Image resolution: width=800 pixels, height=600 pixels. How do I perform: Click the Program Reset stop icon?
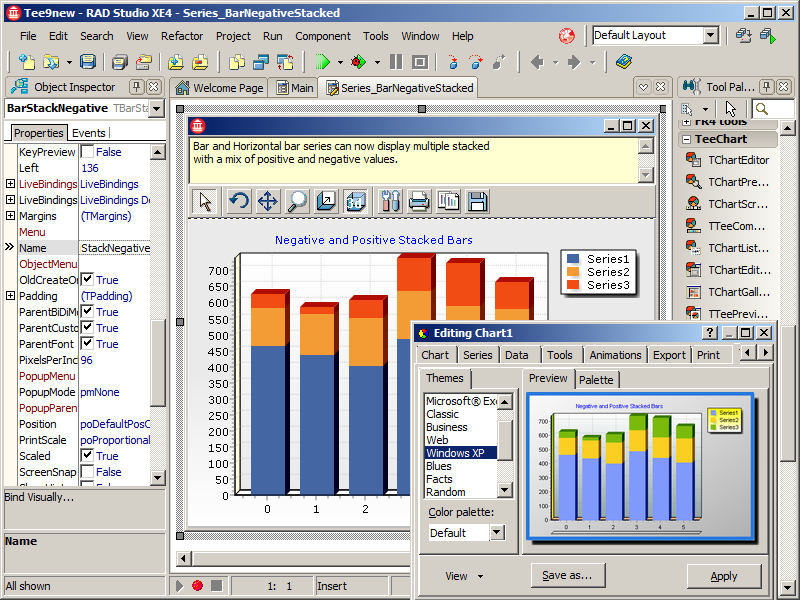coord(420,62)
